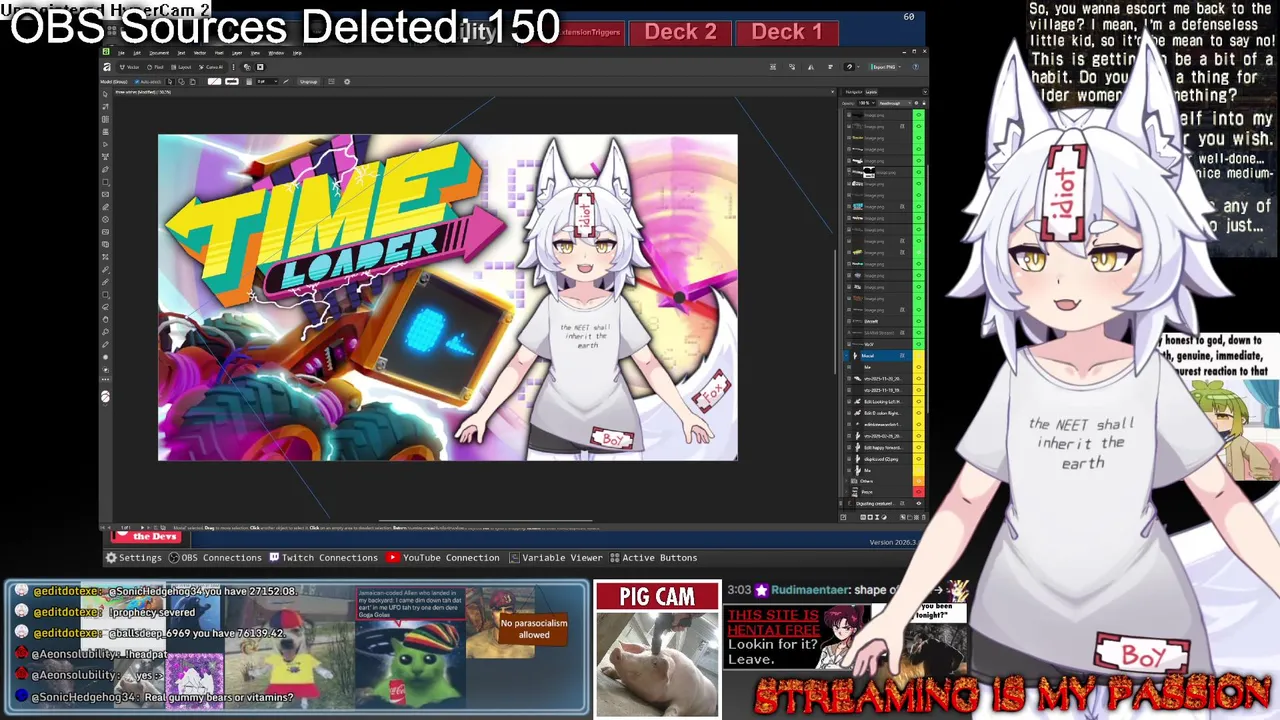
Task: Open context toolbar settings gear
Action: (x=347, y=82)
